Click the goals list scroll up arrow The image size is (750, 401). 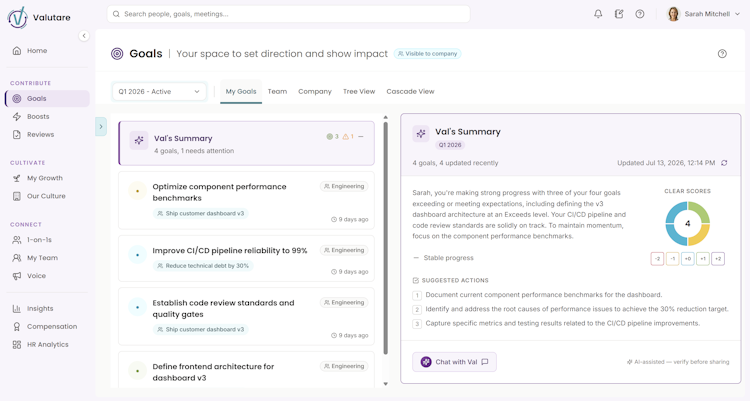[386, 117]
